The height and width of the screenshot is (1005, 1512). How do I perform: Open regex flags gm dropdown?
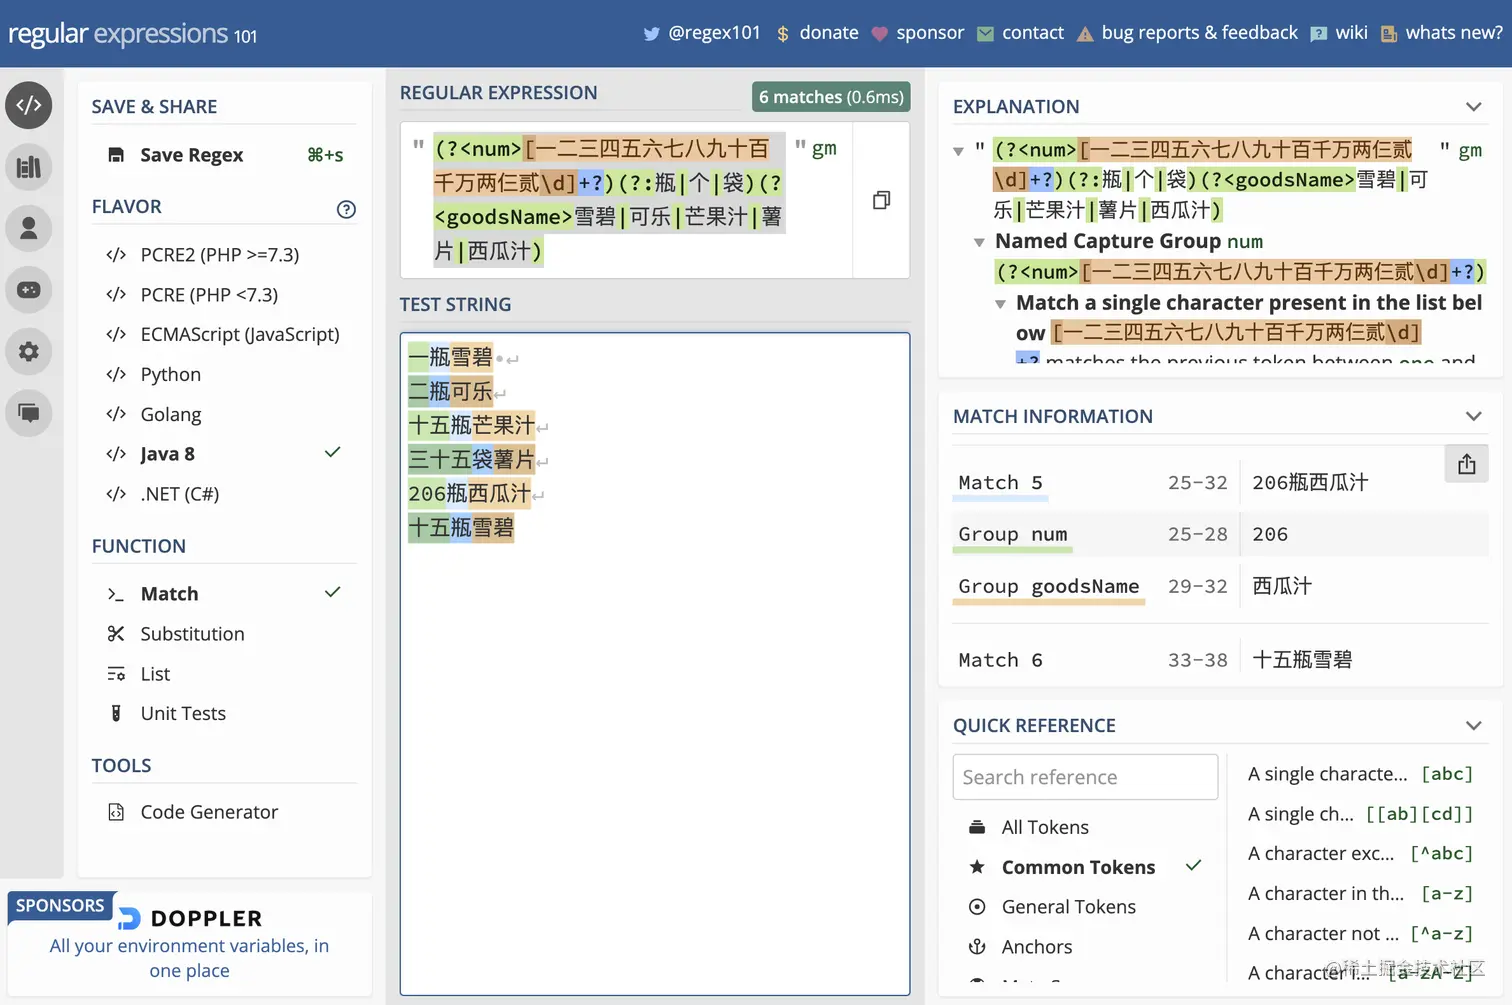(824, 148)
